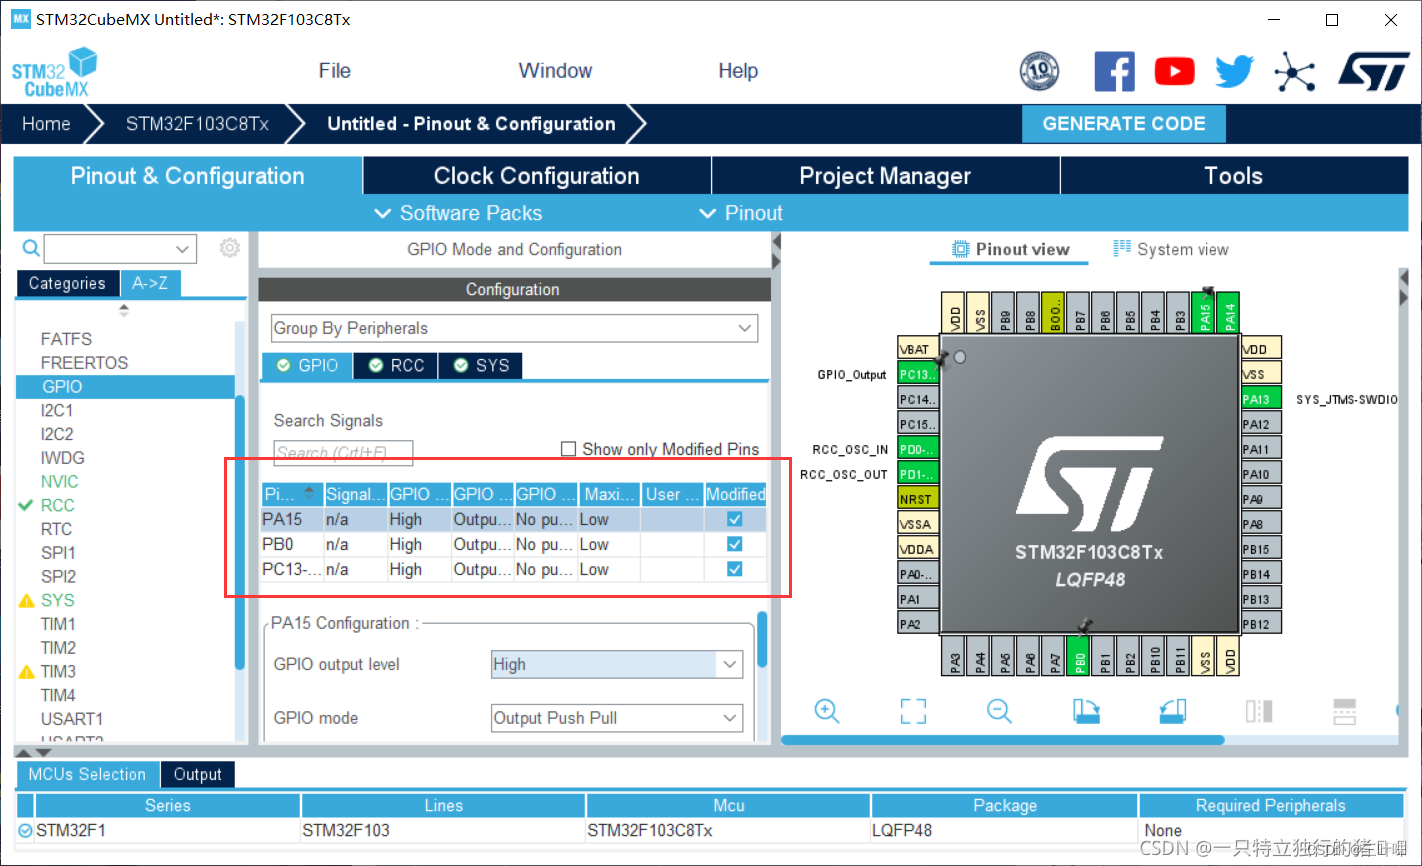The width and height of the screenshot is (1422, 866).
Task: Toggle the split view icon below the chip
Action: [x=1259, y=711]
